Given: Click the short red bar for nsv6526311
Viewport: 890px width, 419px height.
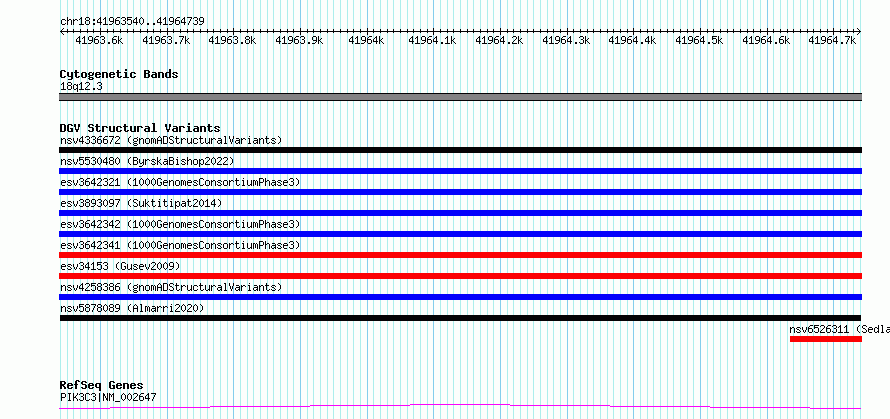Looking at the screenshot, I should click(826, 339).
